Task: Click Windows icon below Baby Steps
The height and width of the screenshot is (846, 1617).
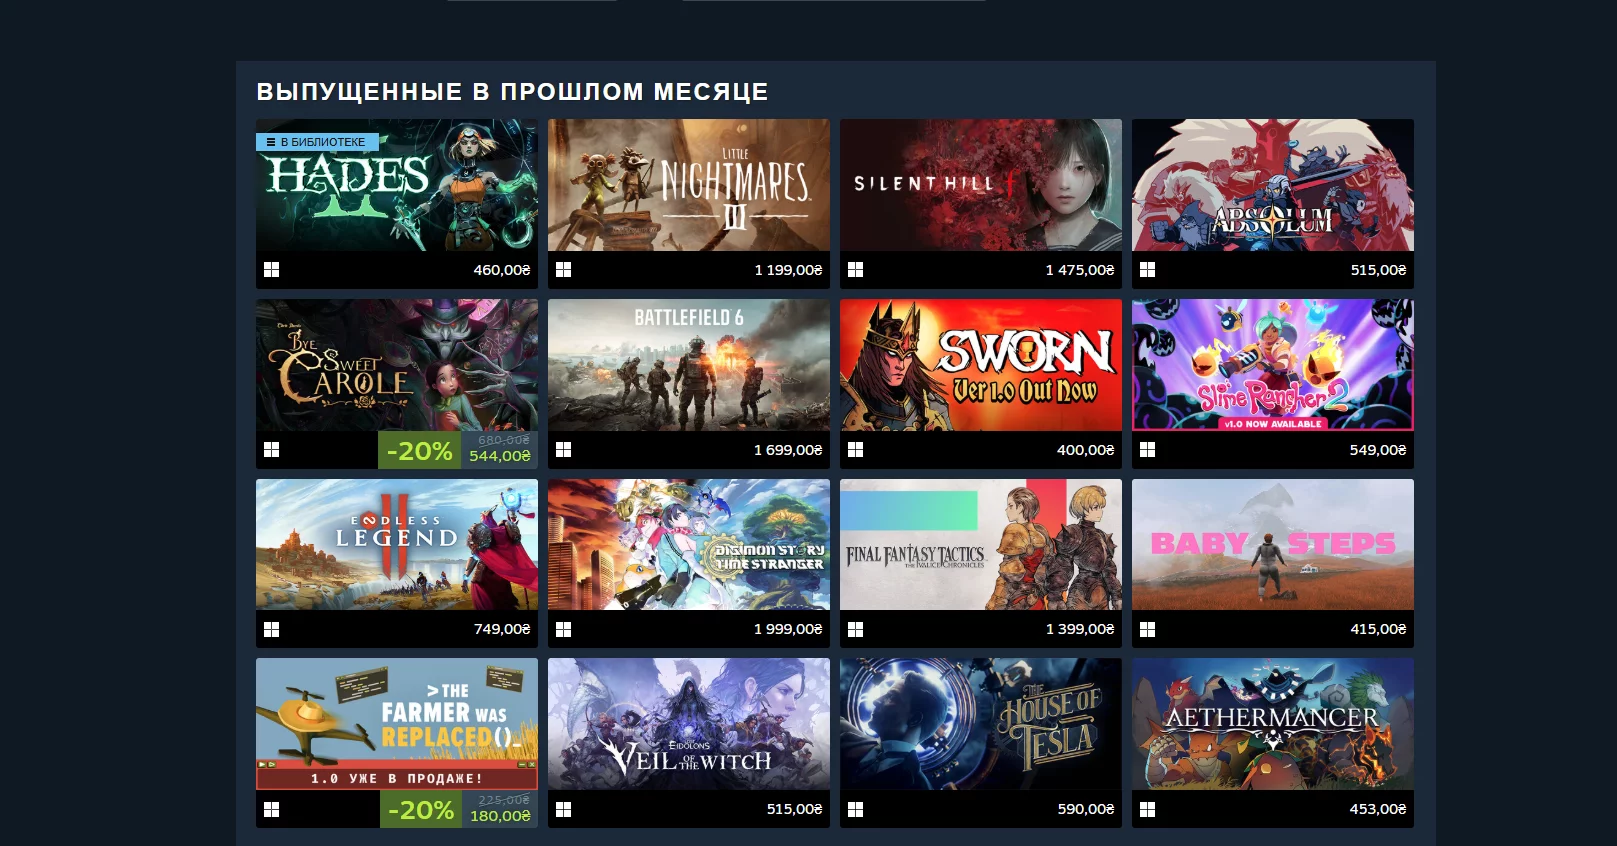Action: [1147, 629]
